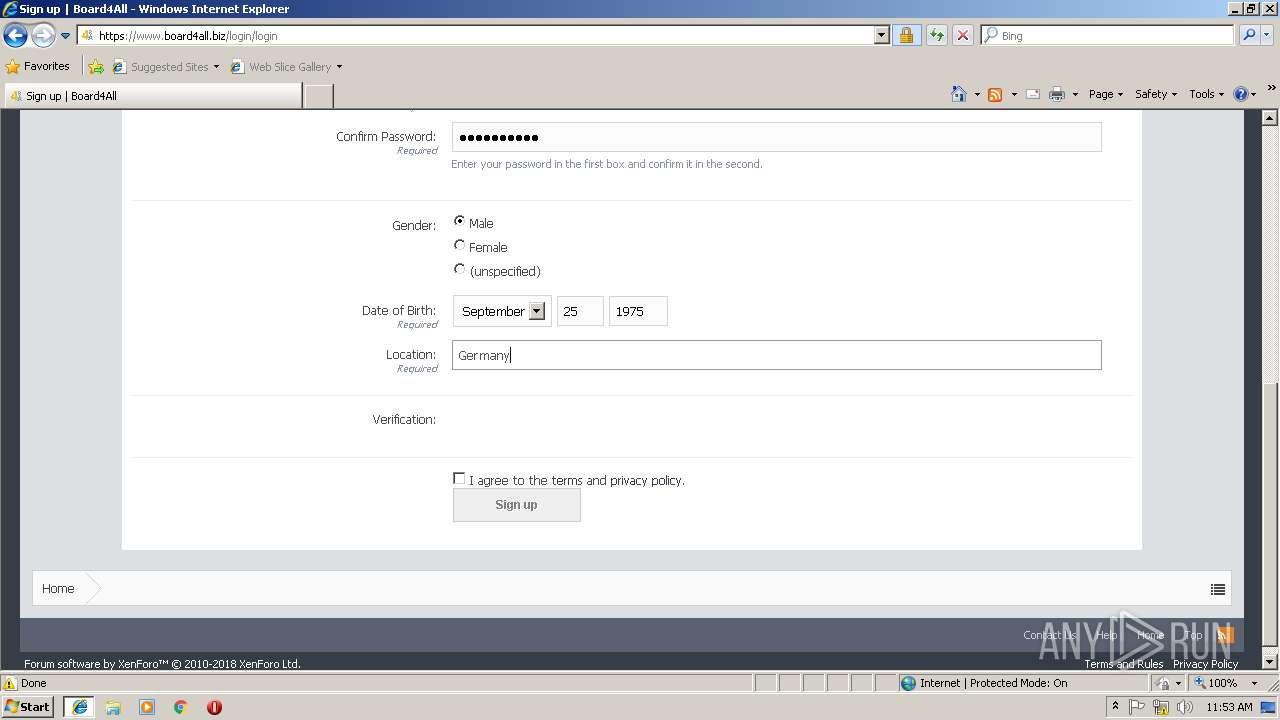
Task: Click the Home breadcrumb link
Action: (x=58, y=589)
